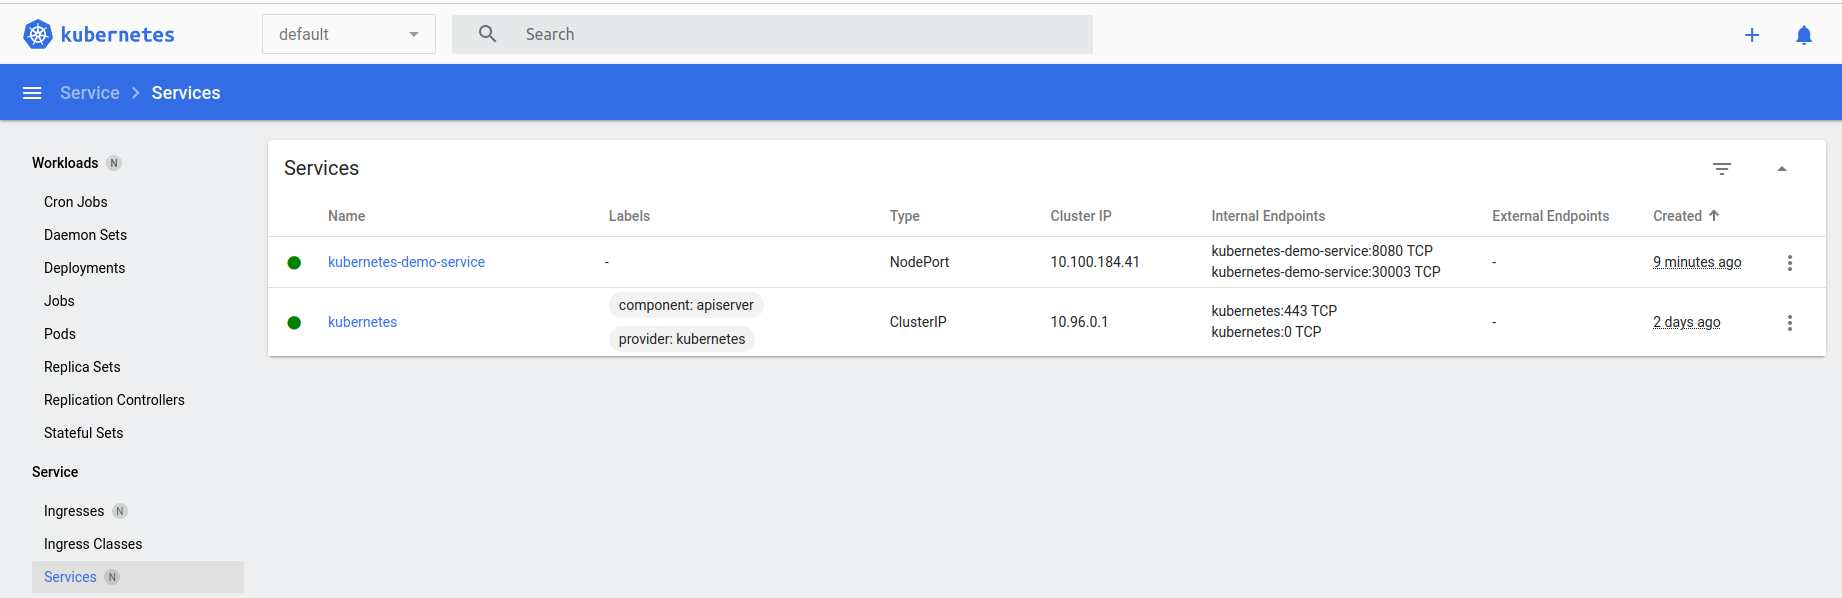Toggle the hamburger side menu
Viewport: 1842px width, 598px height.
[32, 93]
